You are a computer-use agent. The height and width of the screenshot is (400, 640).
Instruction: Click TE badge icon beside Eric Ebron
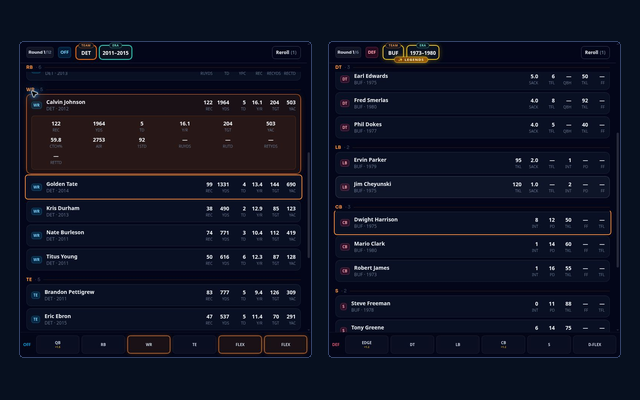pyautogui.click(x=36, y=319)
